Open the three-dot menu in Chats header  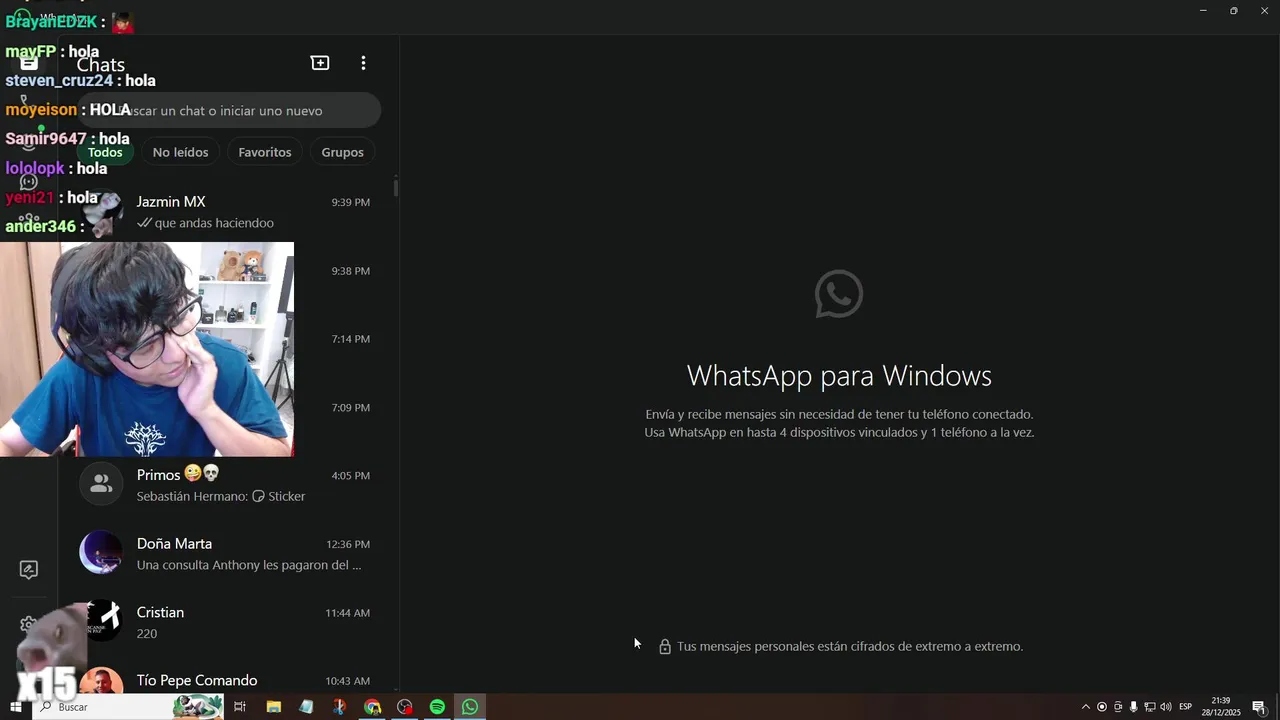pos(363,63)
